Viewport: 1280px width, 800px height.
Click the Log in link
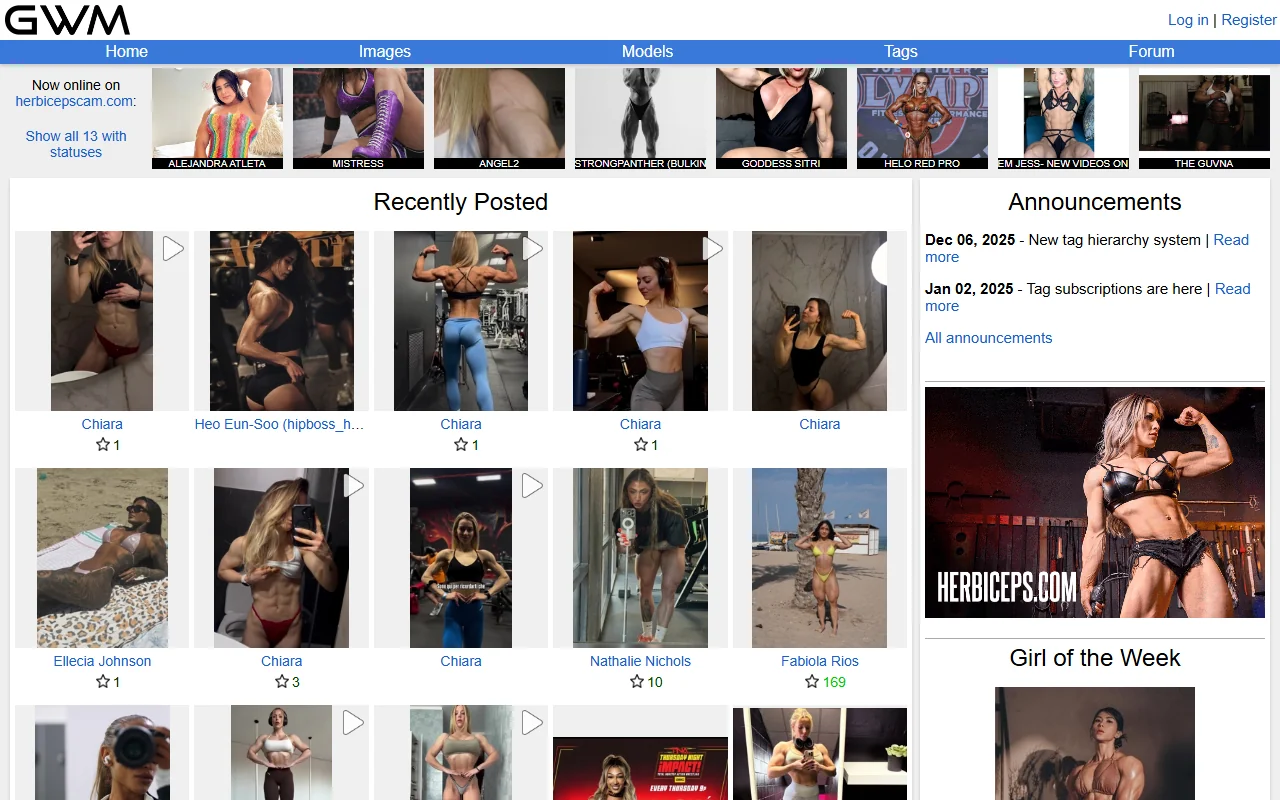[1188, 19]
